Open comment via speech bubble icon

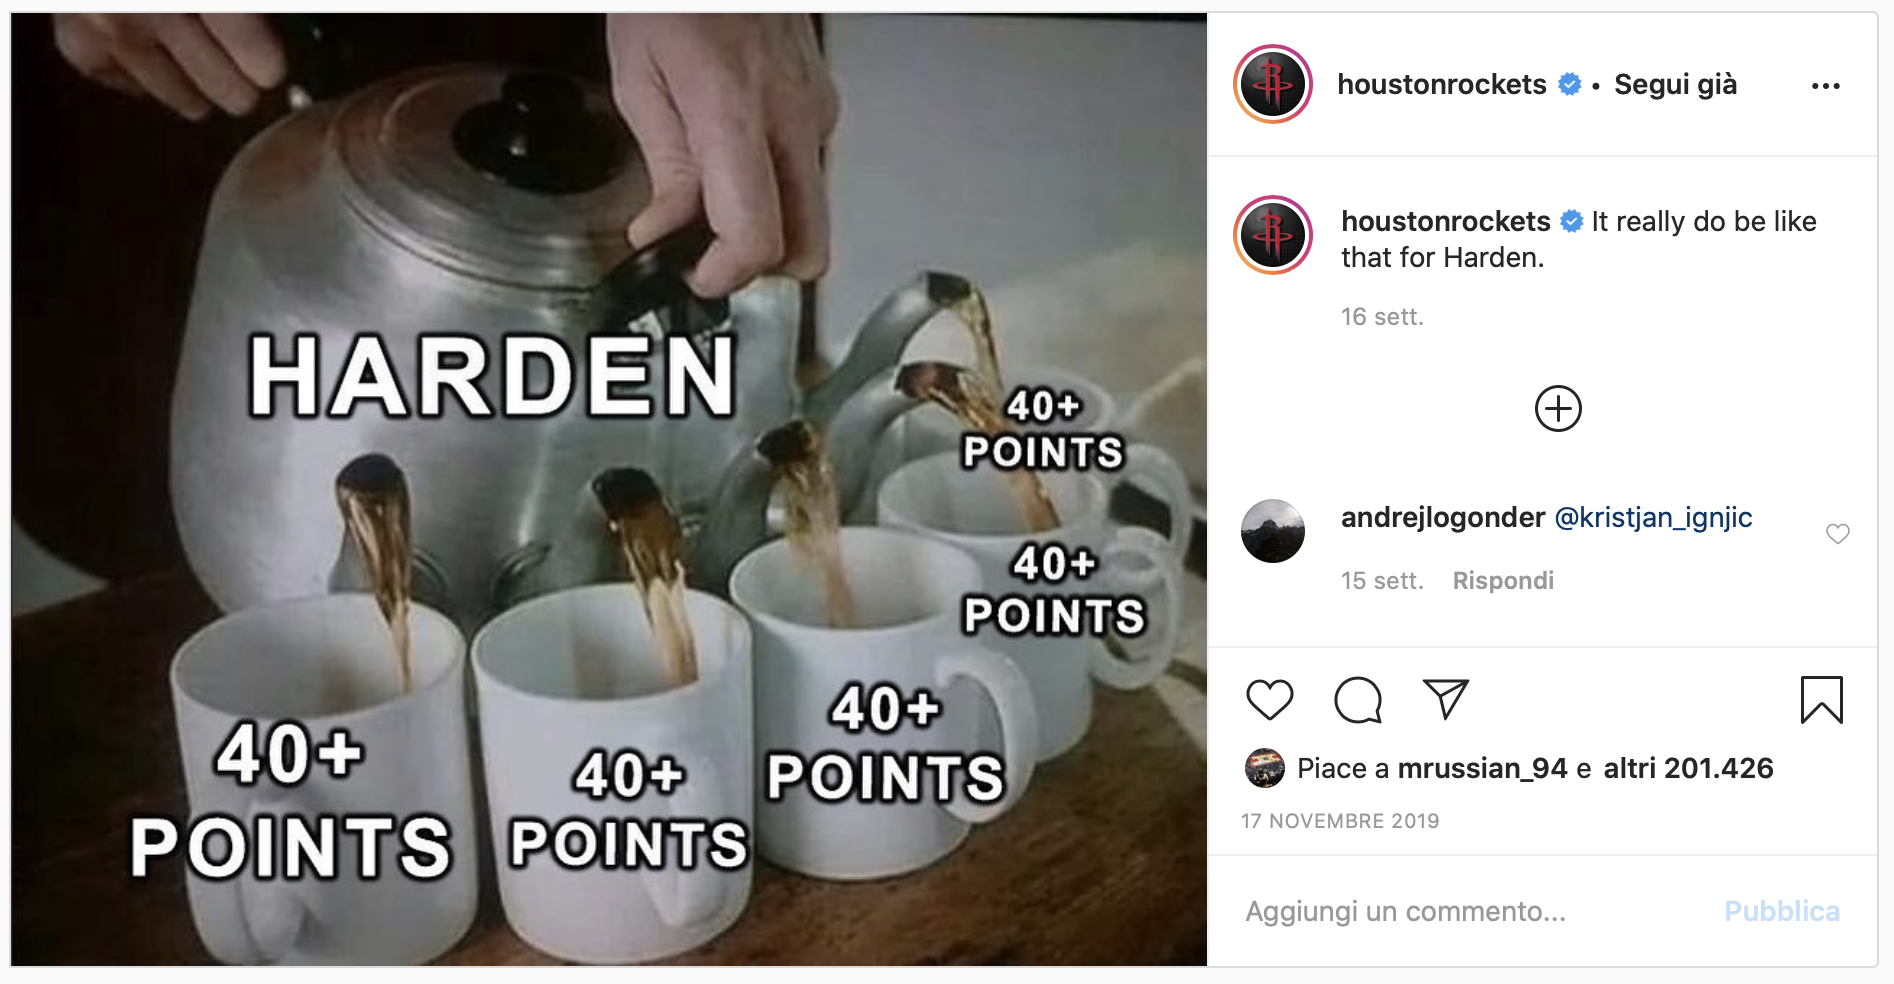[x=1358, y=699]
